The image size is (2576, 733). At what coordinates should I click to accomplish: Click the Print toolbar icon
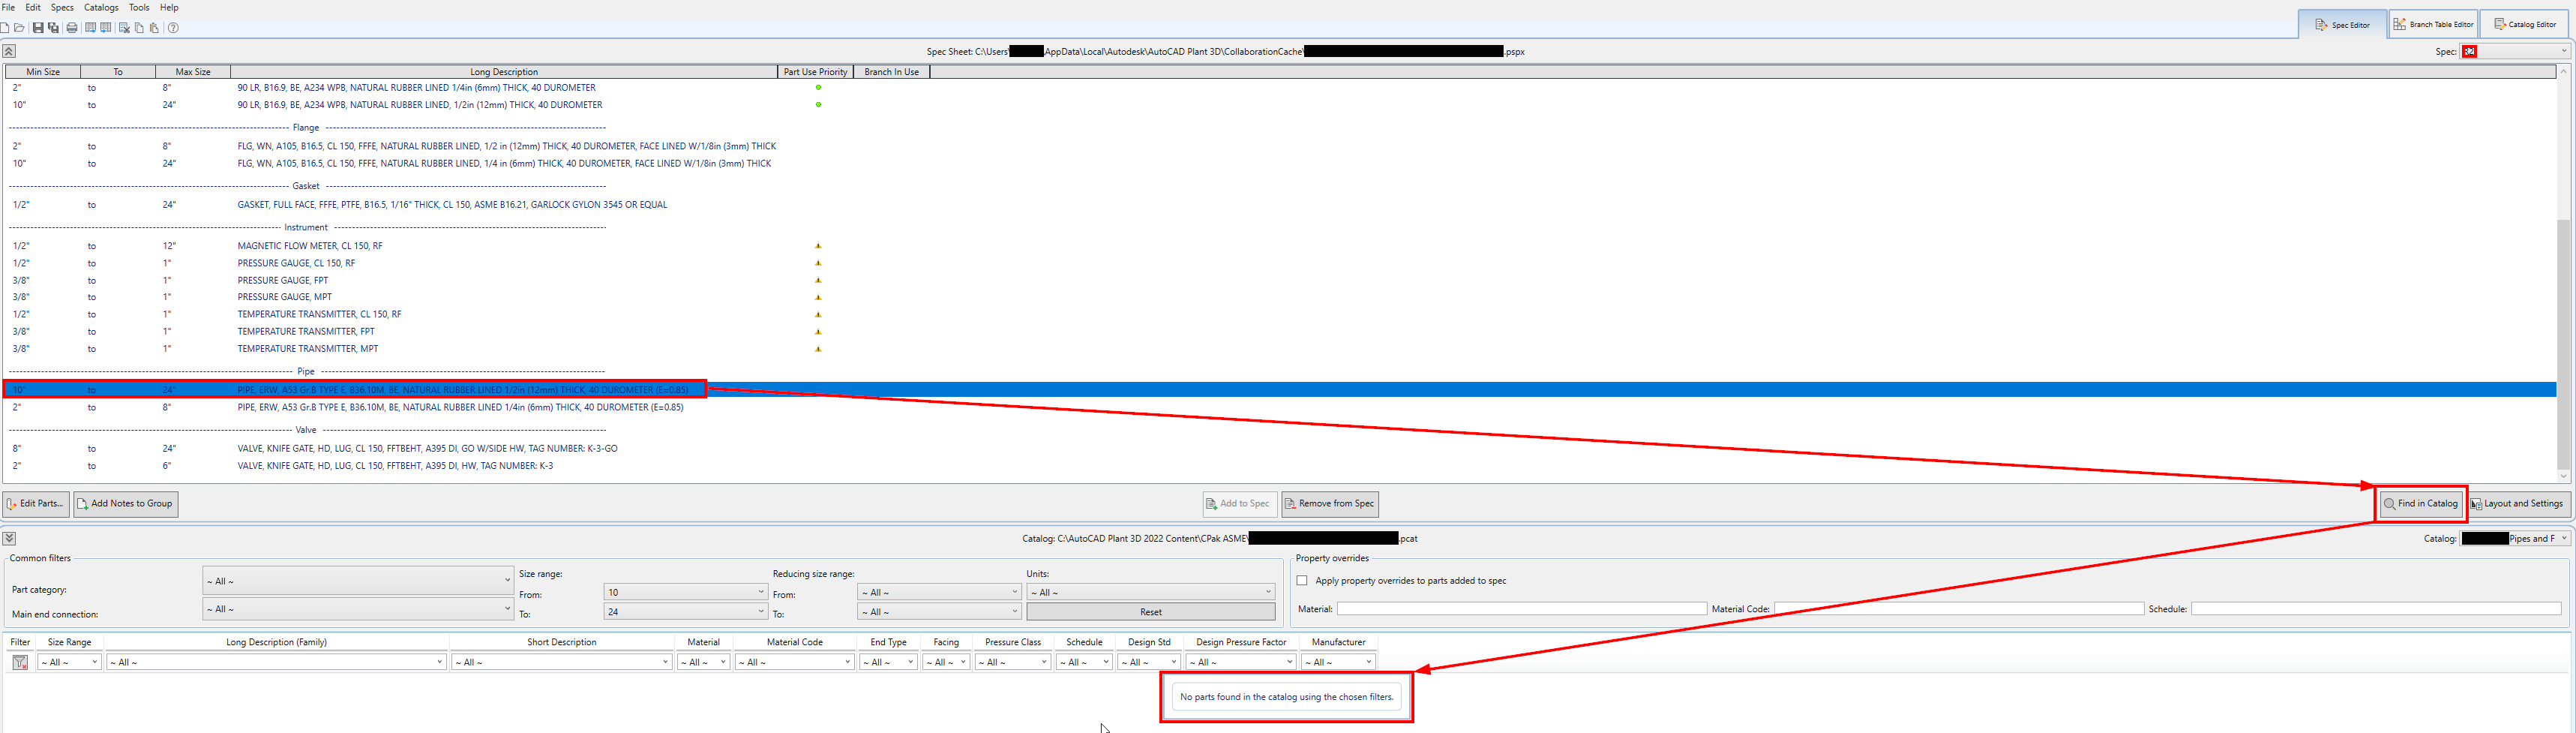(72, 28)
